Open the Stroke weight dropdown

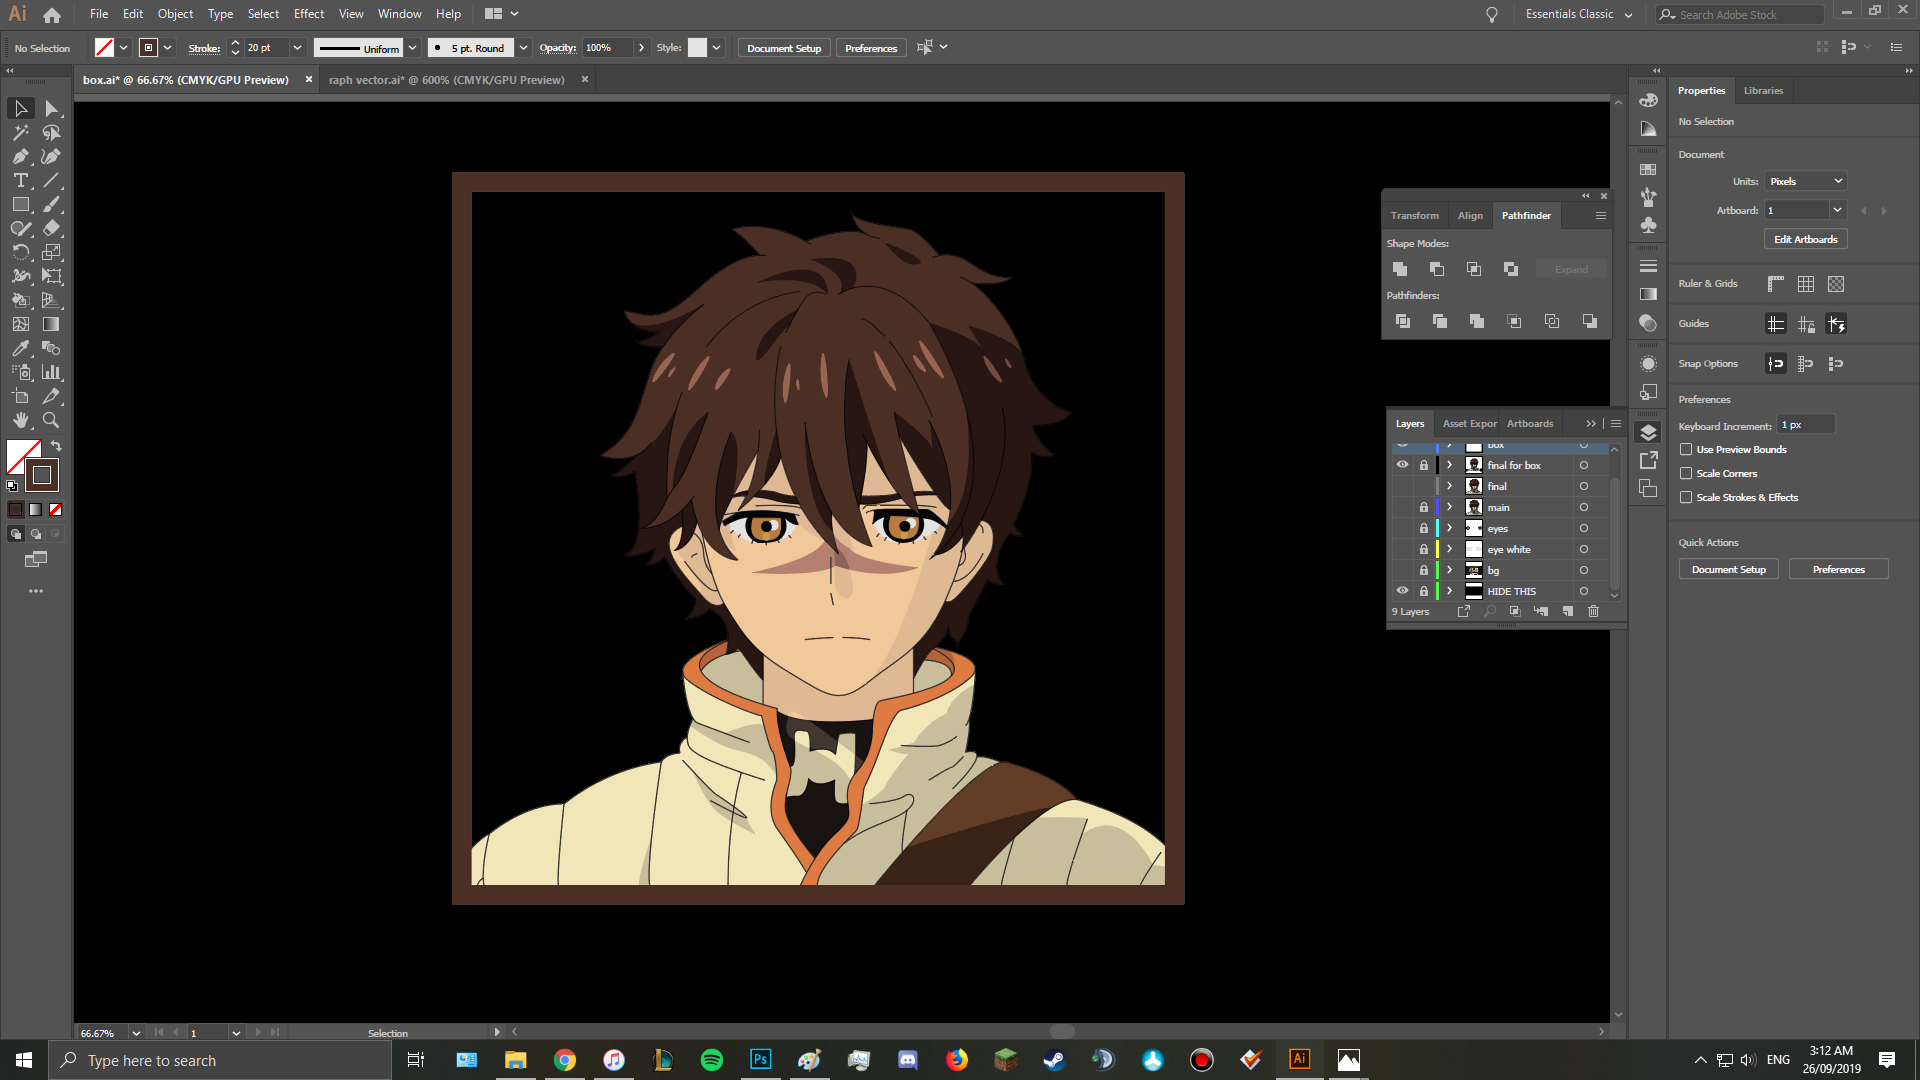(x=297, y=47)
